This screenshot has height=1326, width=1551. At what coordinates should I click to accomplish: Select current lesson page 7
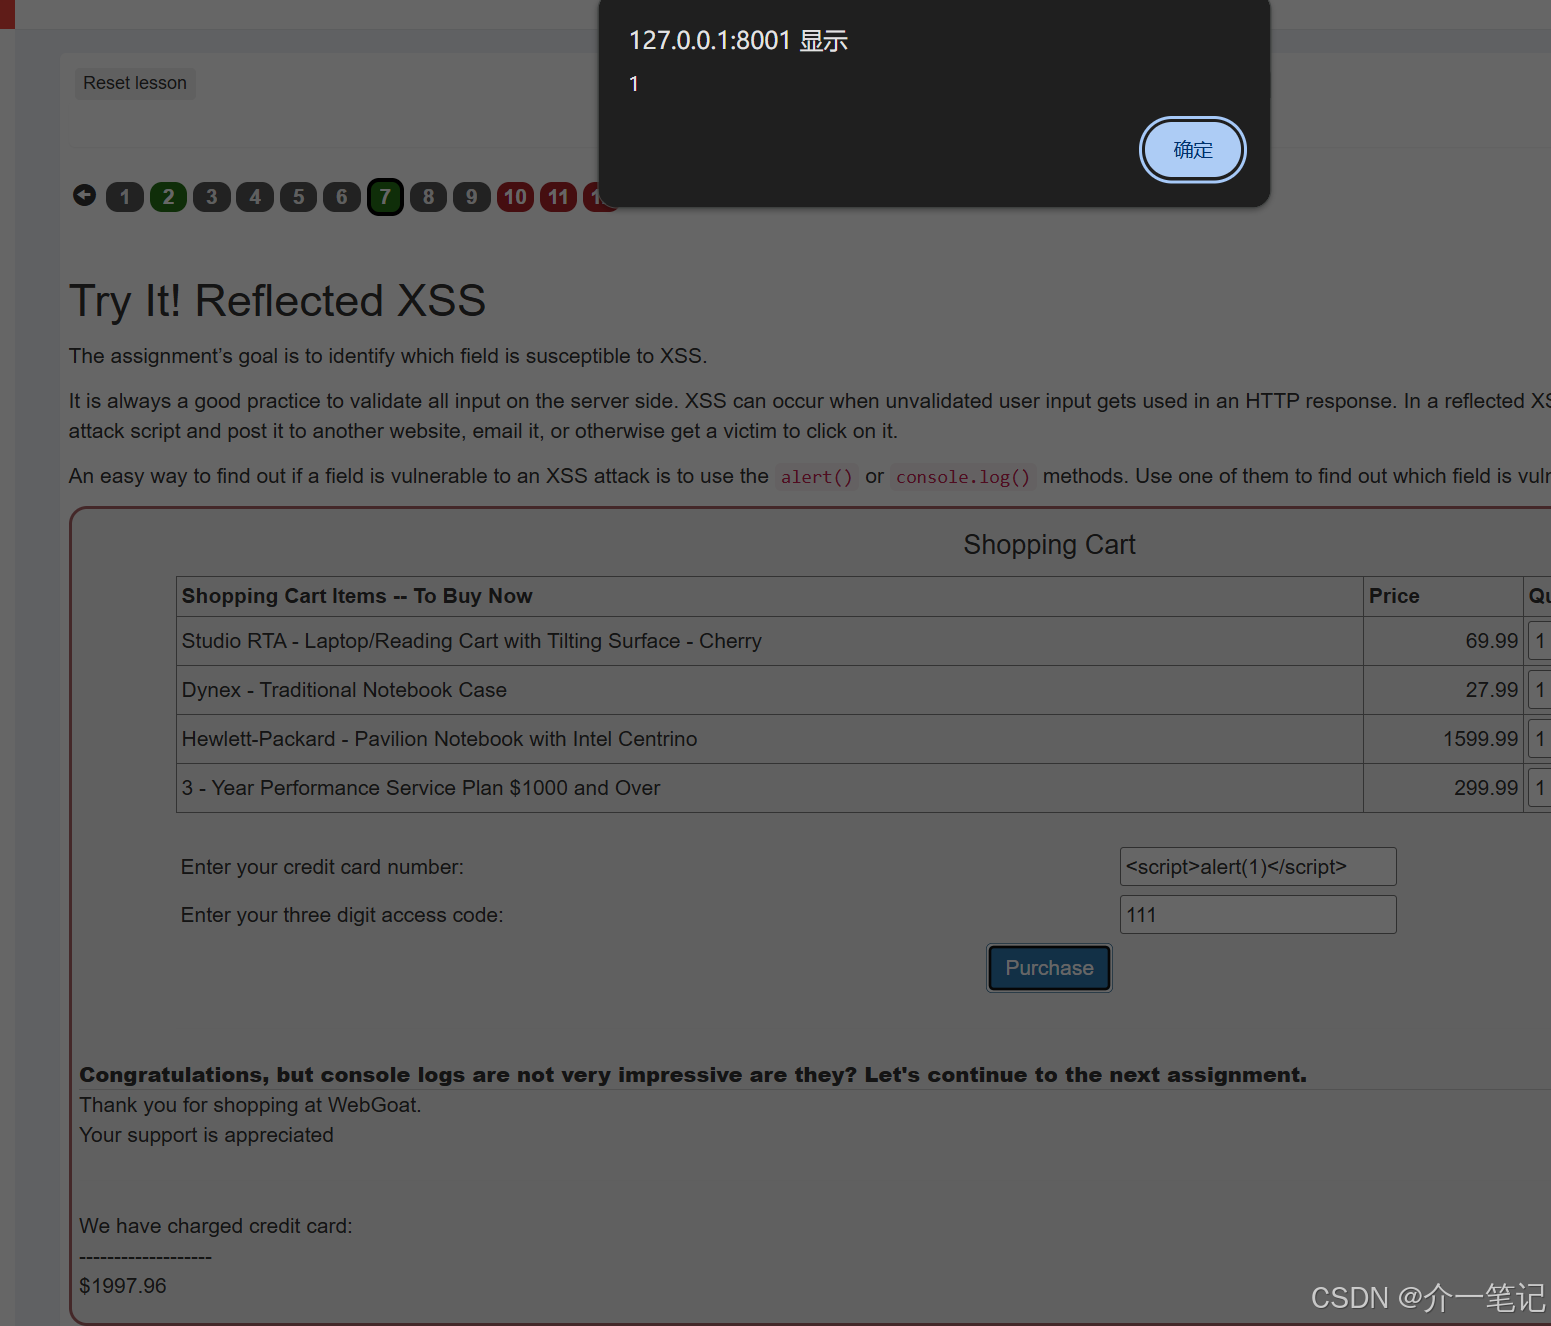click(x=385, y=197)
